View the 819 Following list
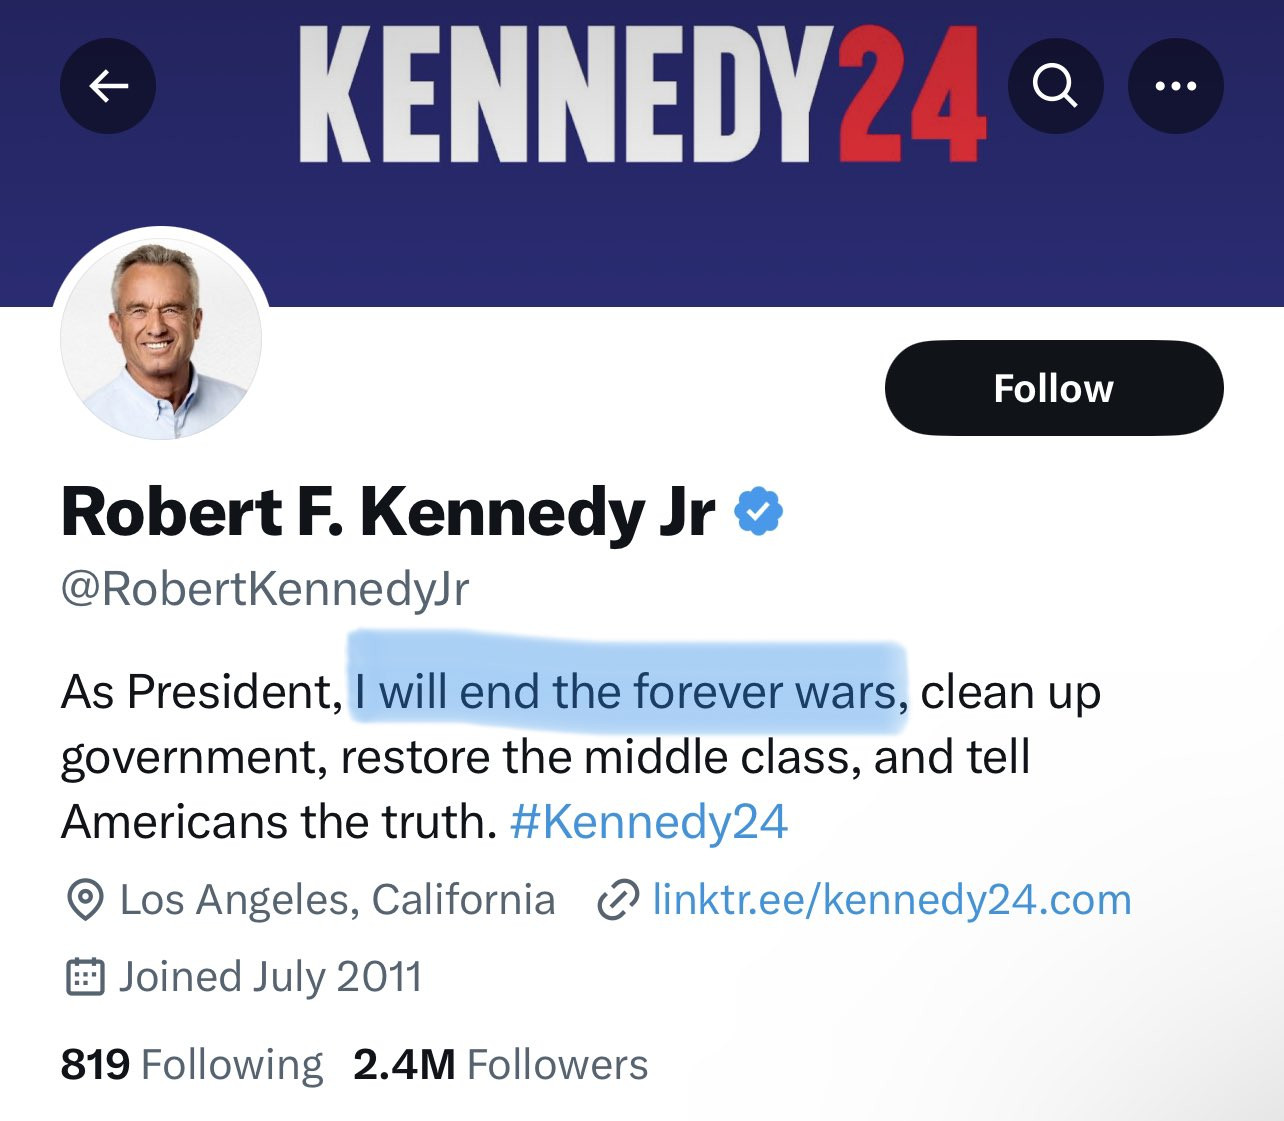This screenshot has width=1284, height=1121. [192, 1064]
